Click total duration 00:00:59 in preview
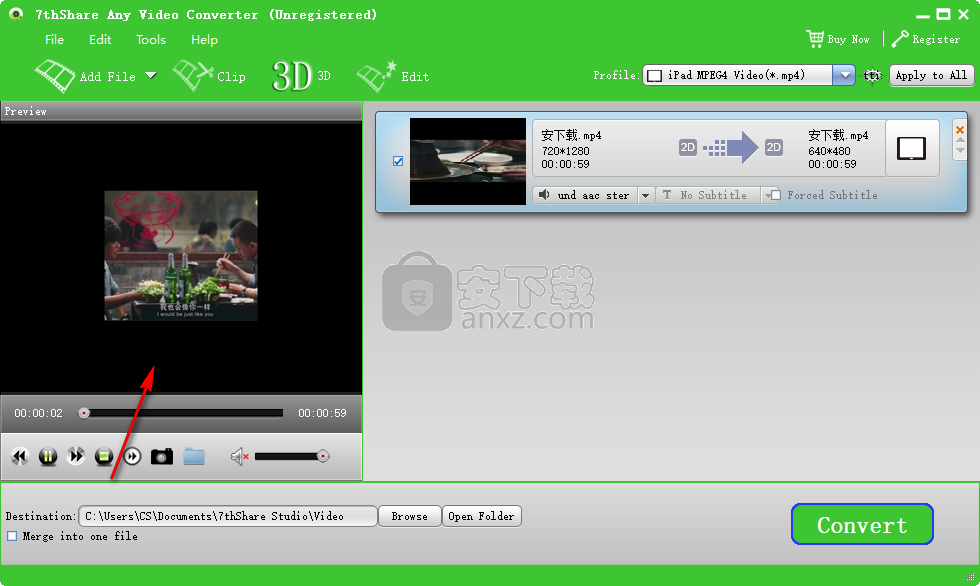980x586 pixels. [x=322, y=413]
